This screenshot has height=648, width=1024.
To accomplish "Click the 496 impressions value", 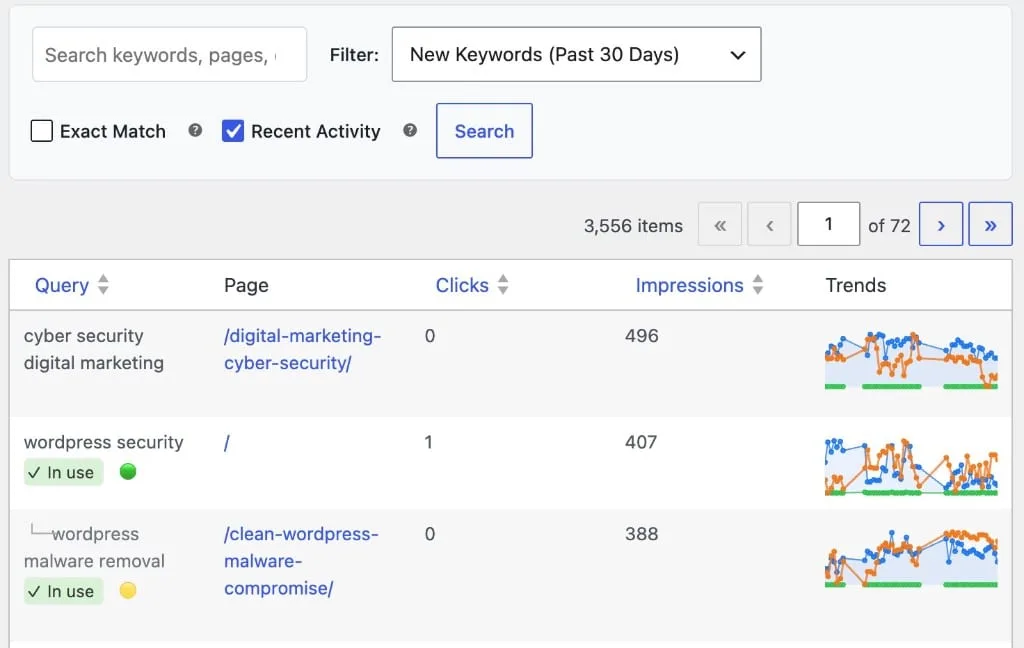I will [641, 336].
